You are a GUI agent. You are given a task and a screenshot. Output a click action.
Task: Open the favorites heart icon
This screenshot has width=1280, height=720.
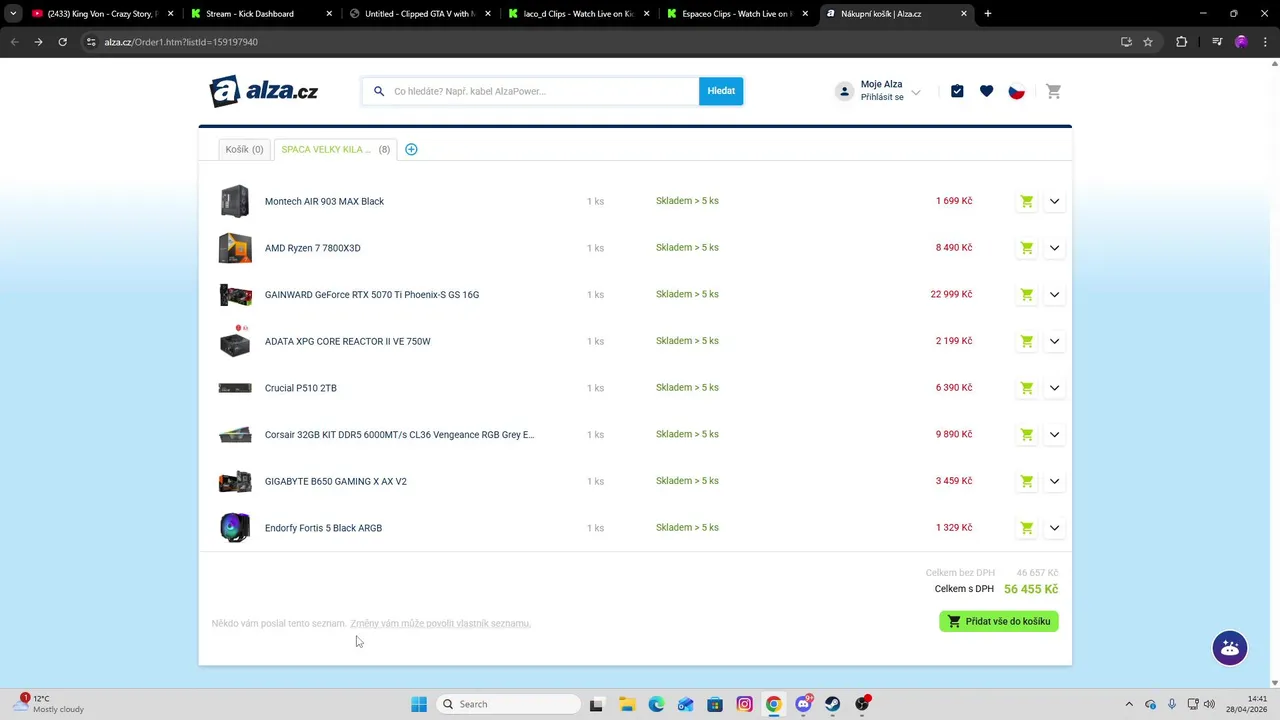(x=986, y=91)
